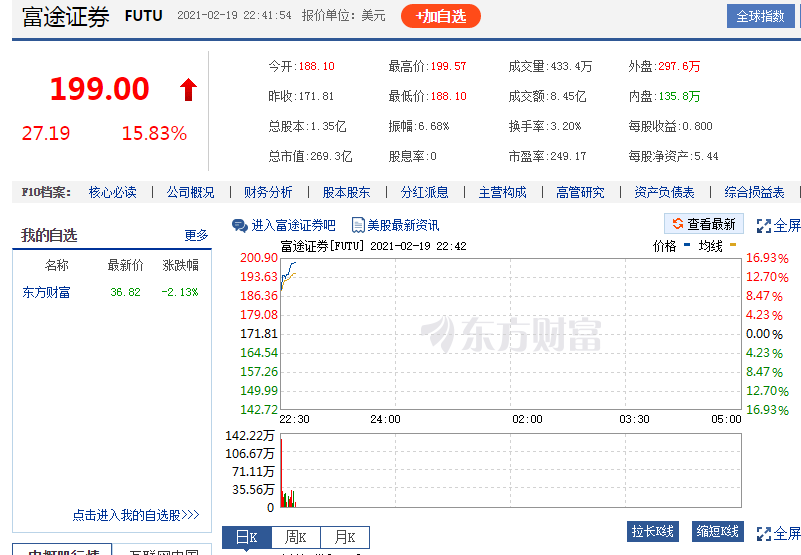Open 东方财富 in the watchlist
The image size is (801, 555).
tap(46, 292)
